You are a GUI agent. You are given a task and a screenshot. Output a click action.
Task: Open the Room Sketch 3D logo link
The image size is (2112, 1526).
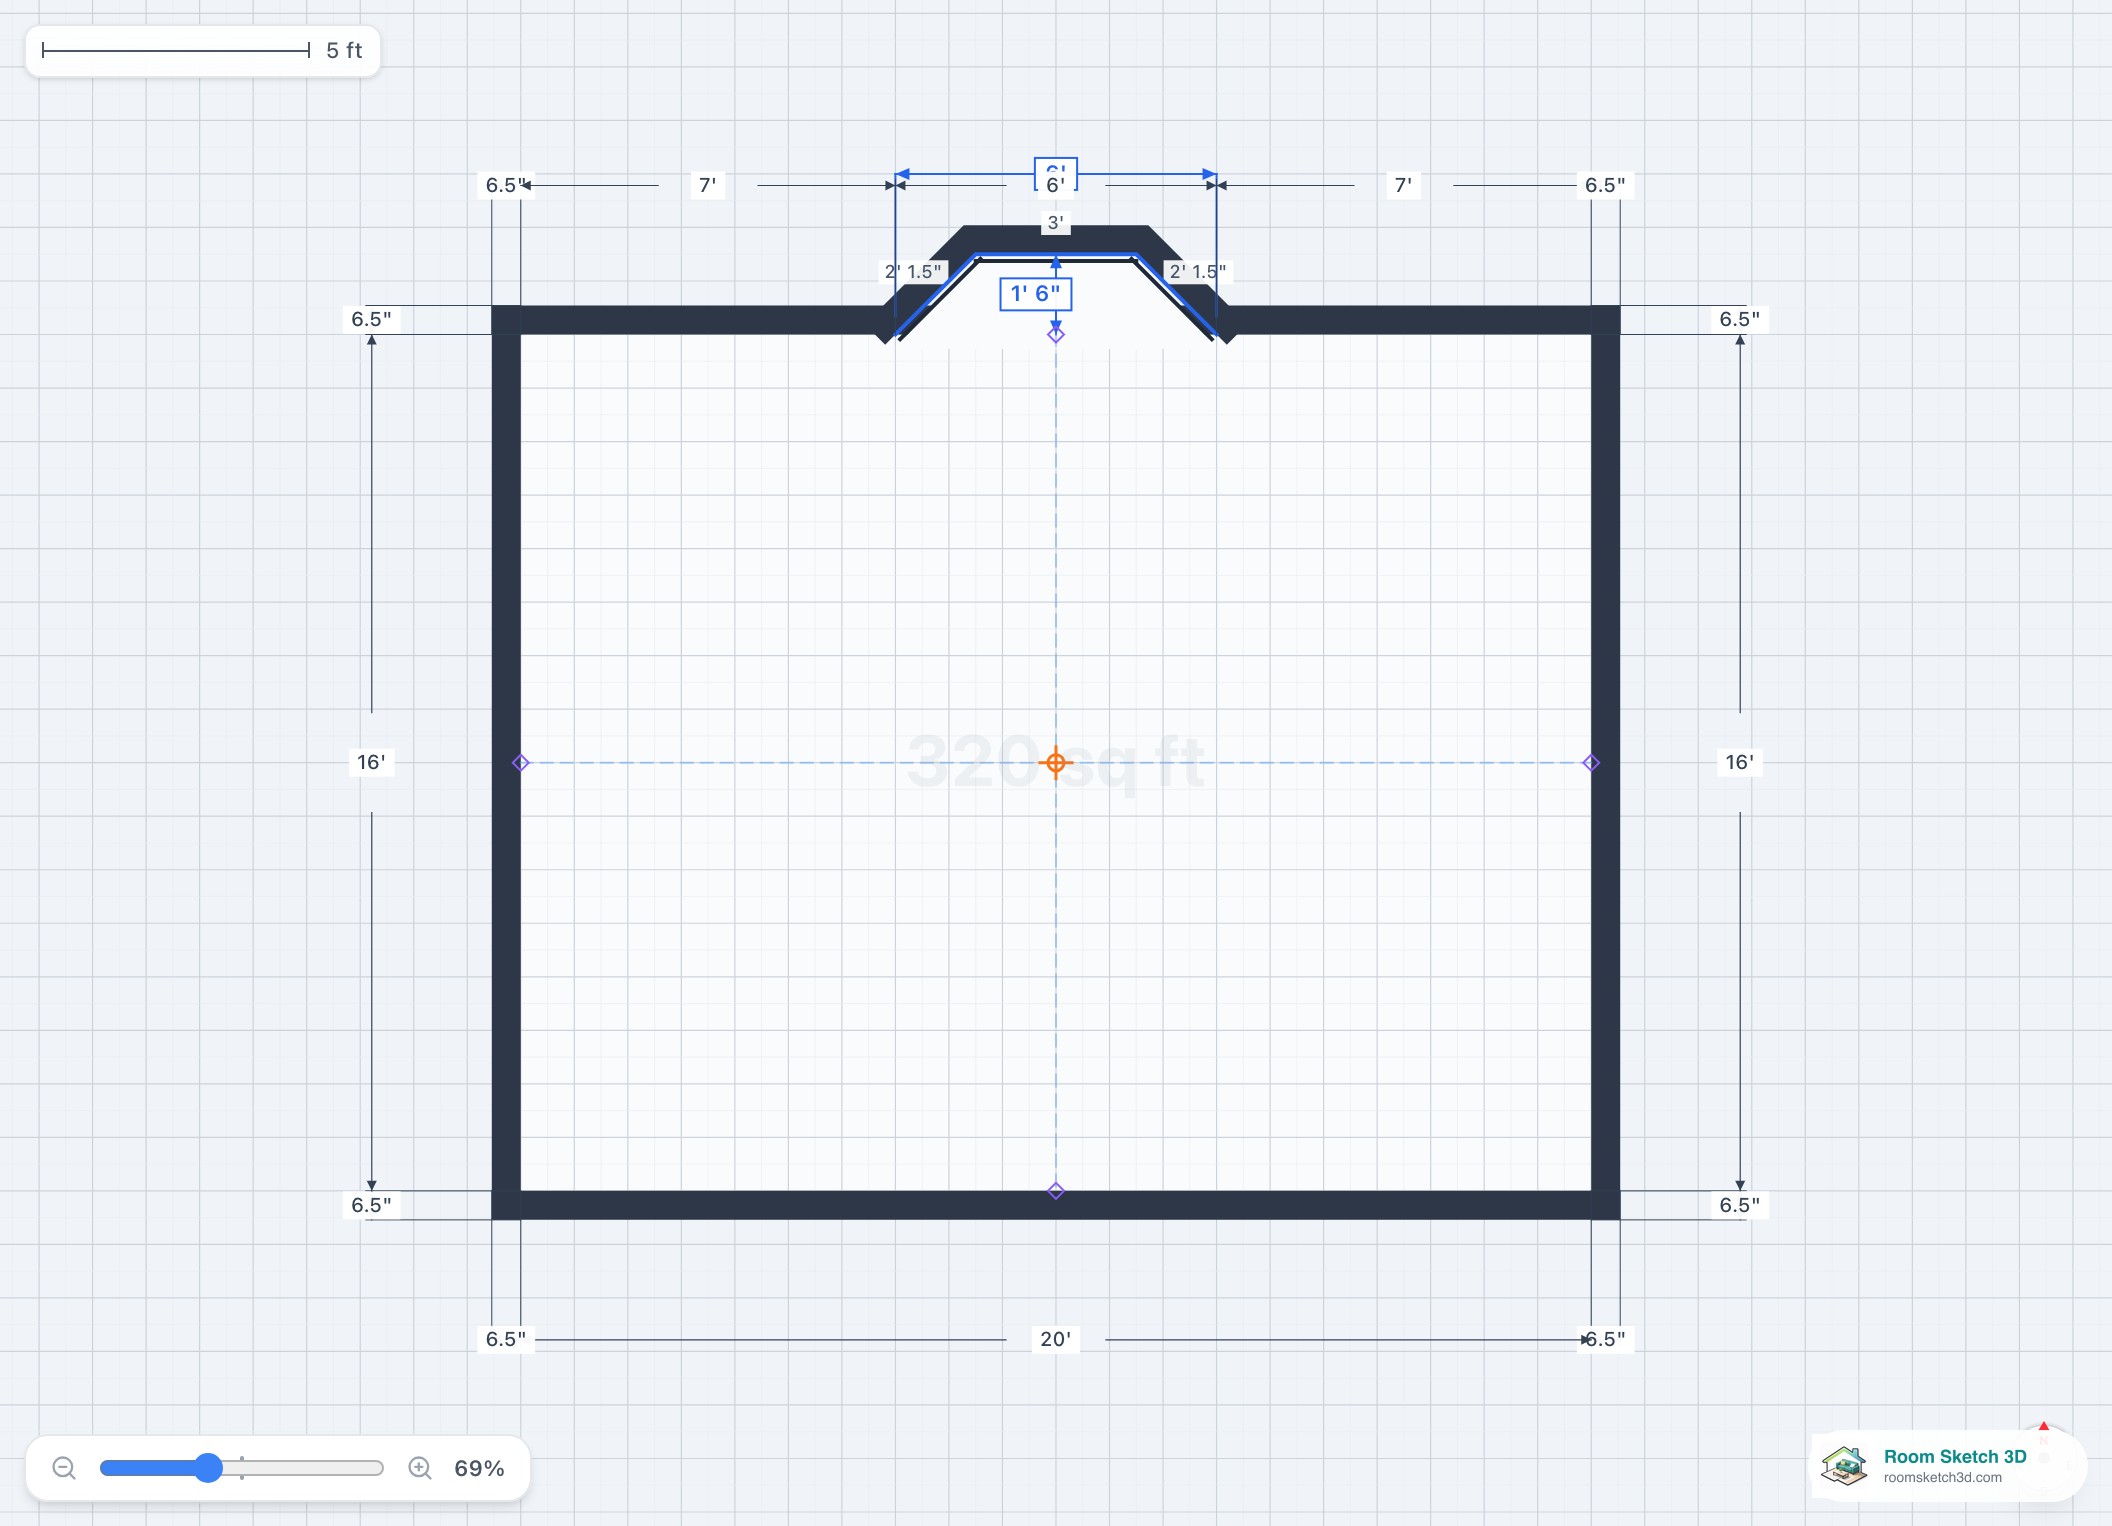point(1947,1466)
